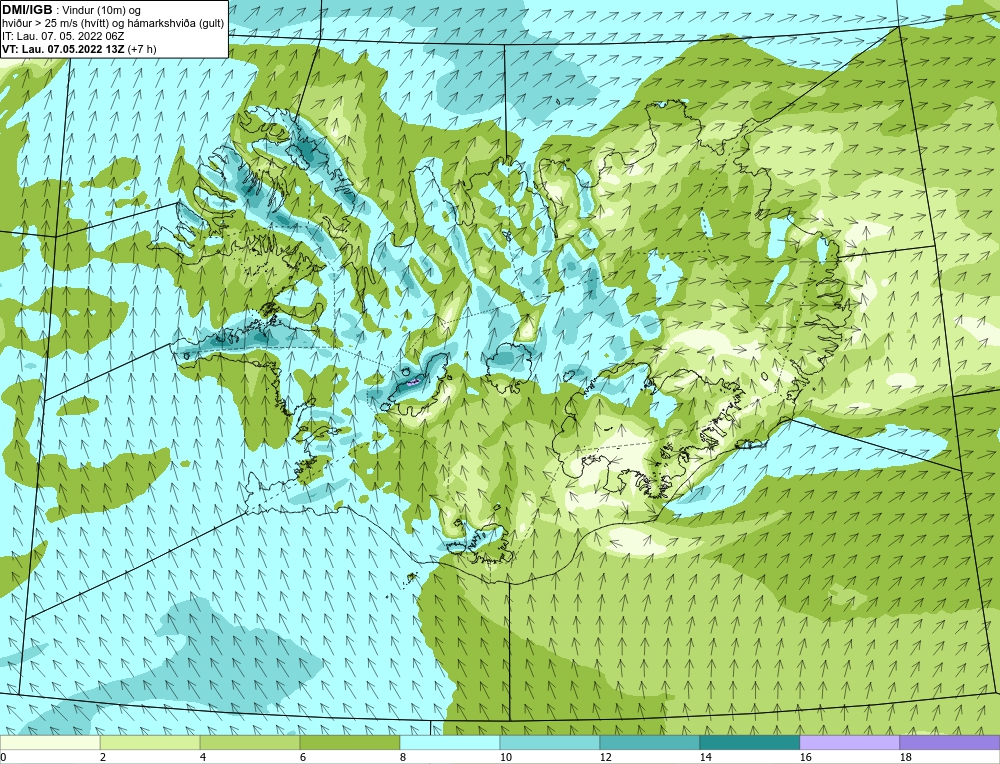Click the 14–16 m/s dark teal legend swatch
Viewport: 1000px width, 764px height.
750,742
